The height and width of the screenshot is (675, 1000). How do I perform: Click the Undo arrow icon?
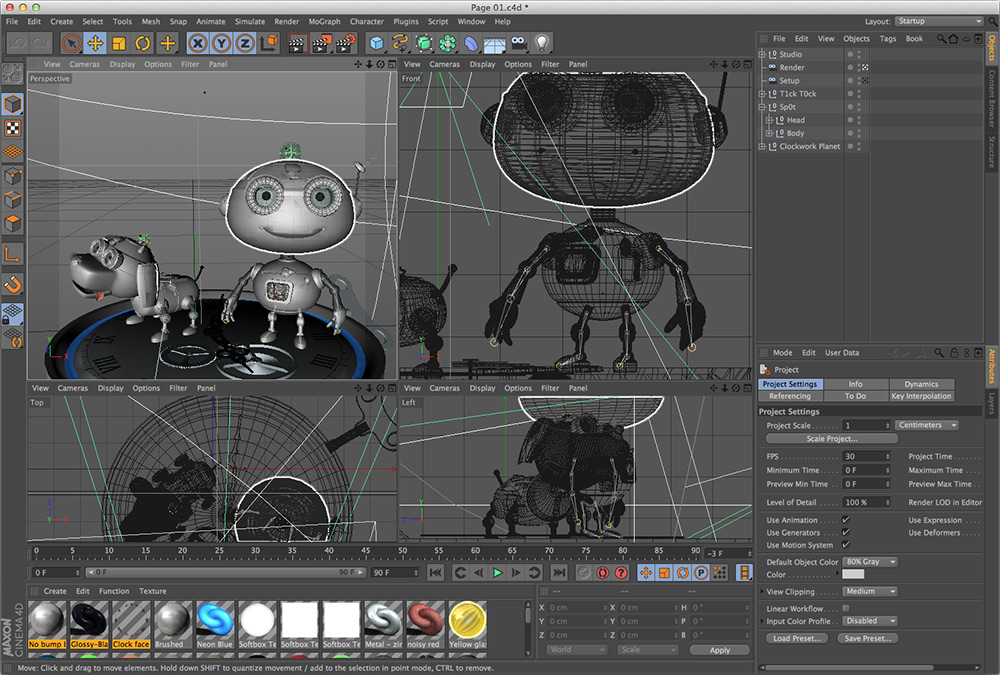coord(17,43)
